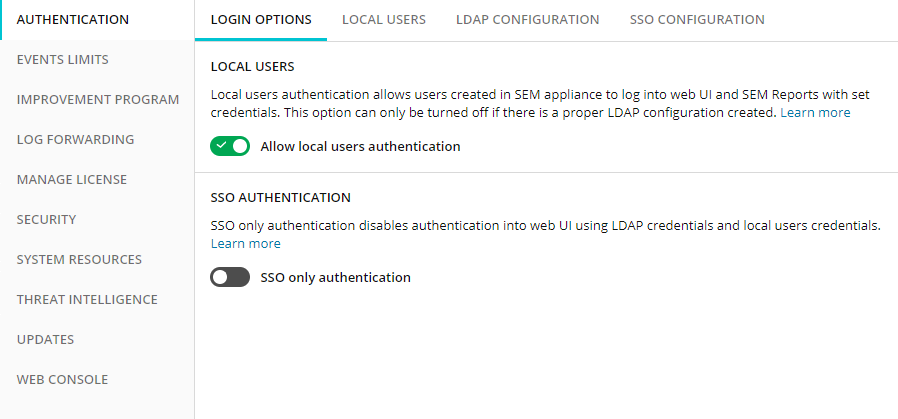Open the SSO Configuration tab
This screenshot has width=898, height=419.
click(x=697, y=19)
